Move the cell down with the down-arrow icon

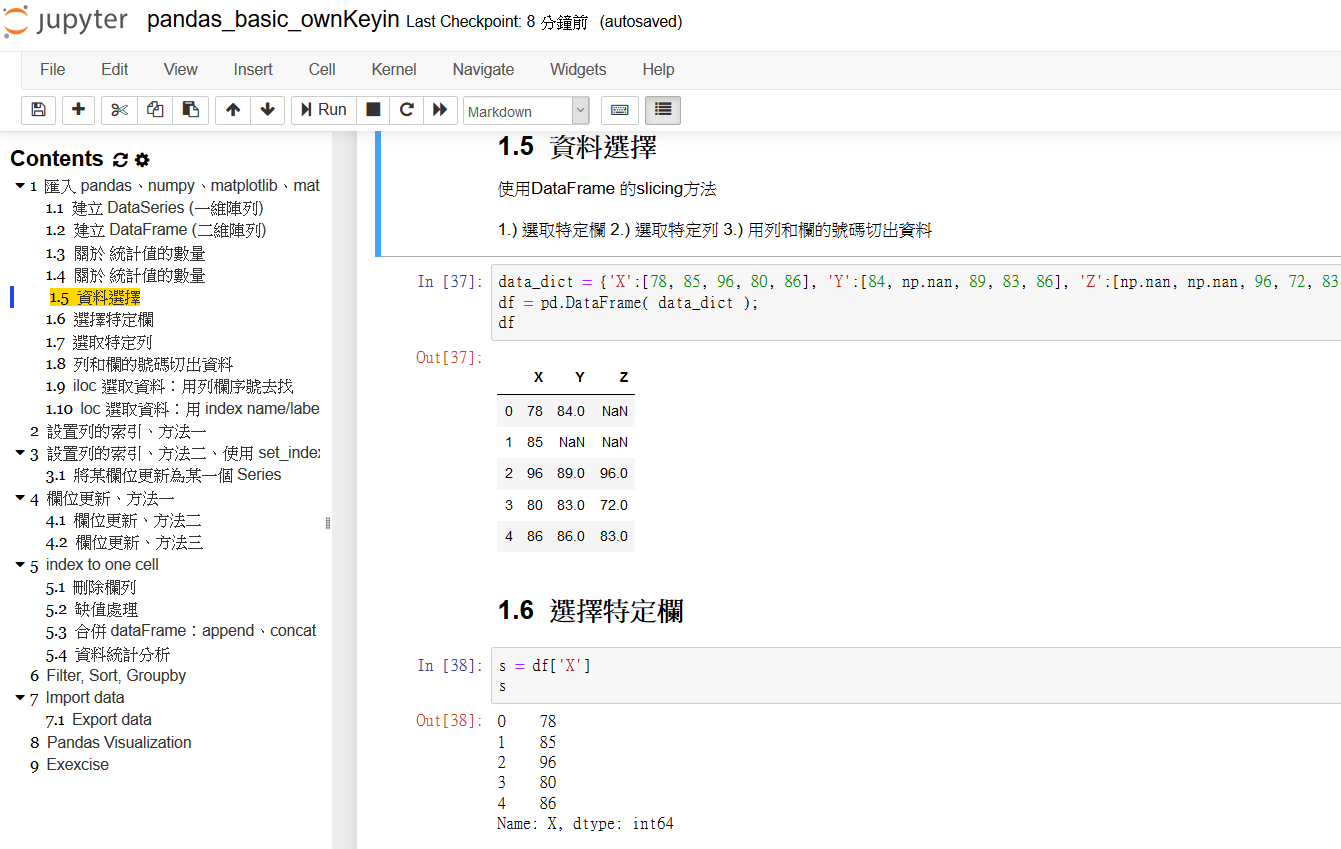(x=267, y=110)
